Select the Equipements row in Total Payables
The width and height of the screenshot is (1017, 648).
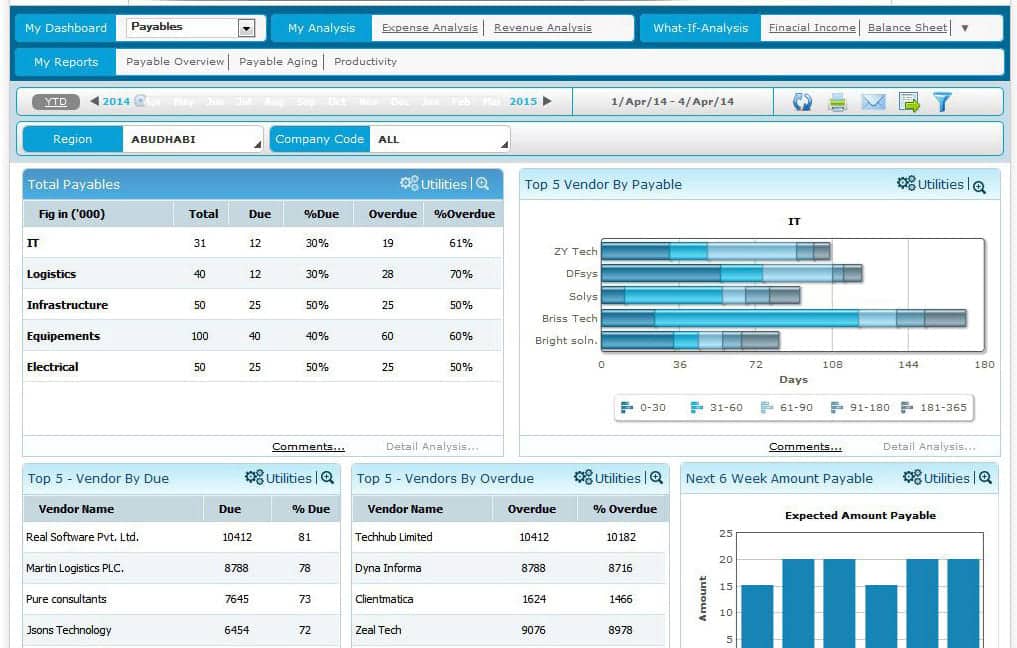click(x=263, y=336)
